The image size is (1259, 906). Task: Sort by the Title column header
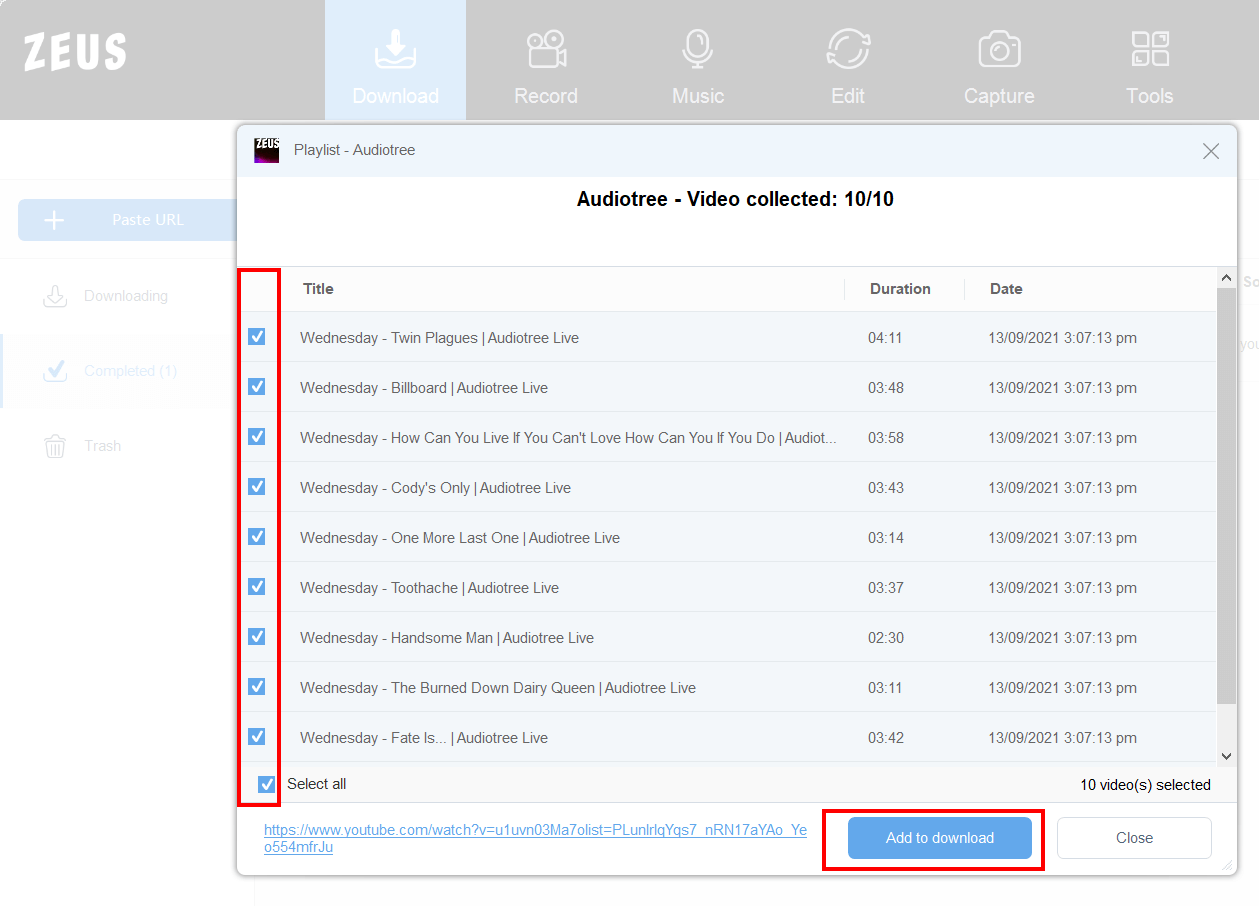click(x=318, y=289)
